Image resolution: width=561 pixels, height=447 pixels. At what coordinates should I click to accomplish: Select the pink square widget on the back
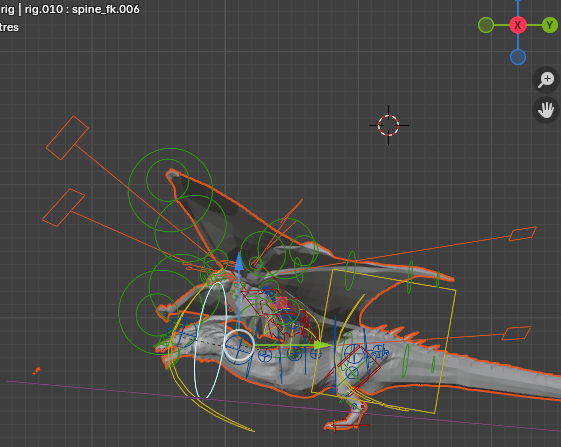click(x=281, y=303)
